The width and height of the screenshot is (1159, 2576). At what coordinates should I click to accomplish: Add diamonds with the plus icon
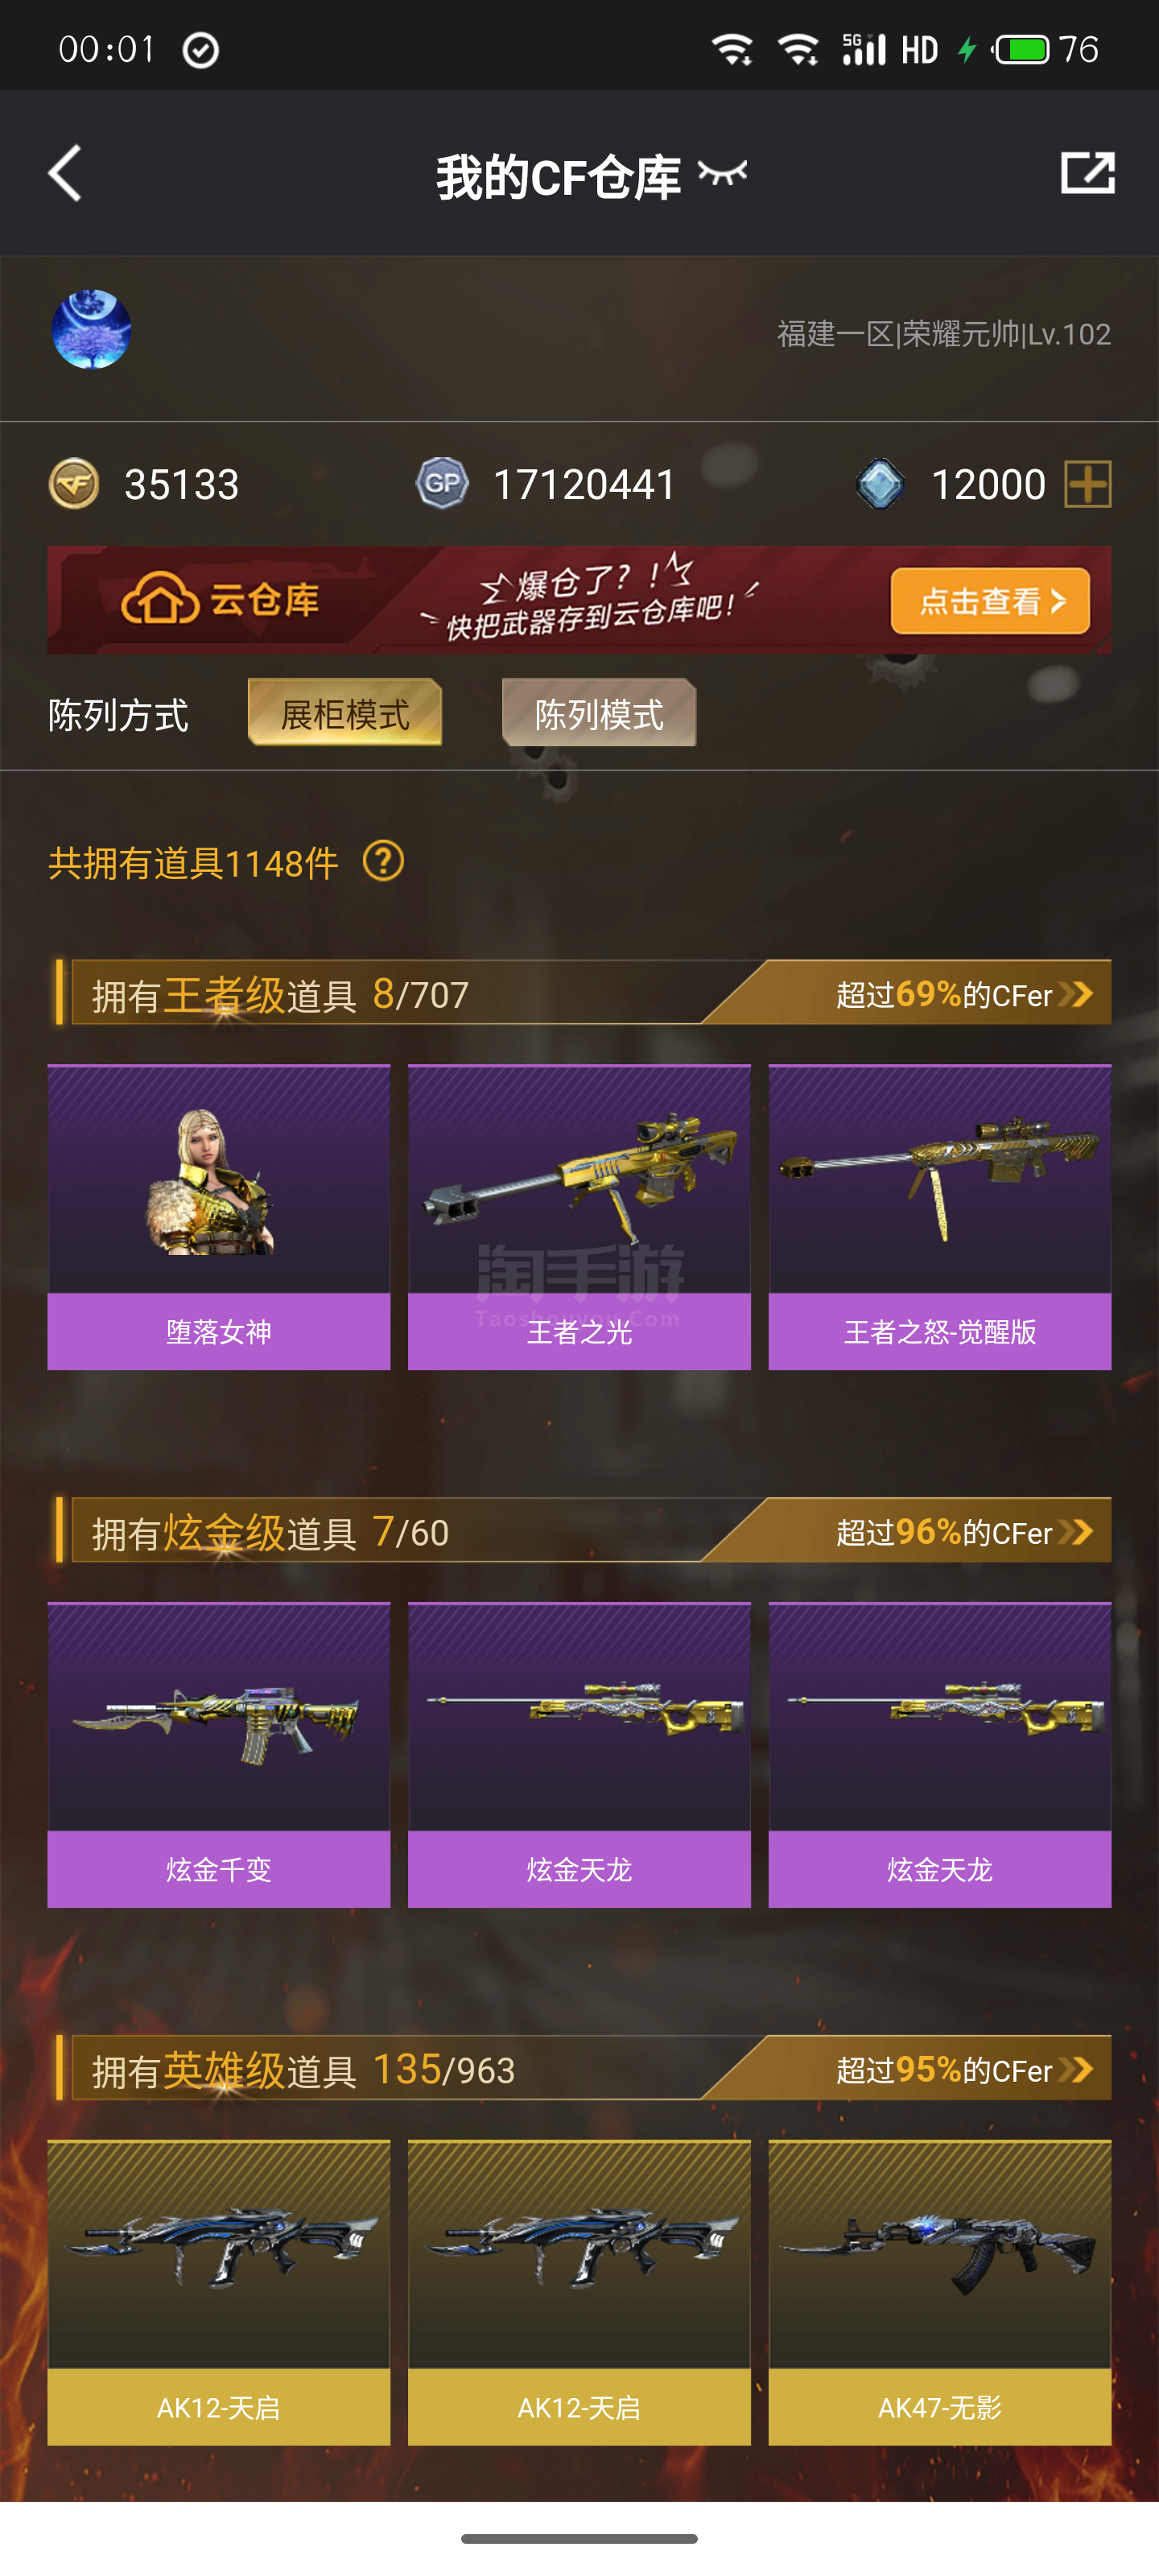tap(1088, 484)
